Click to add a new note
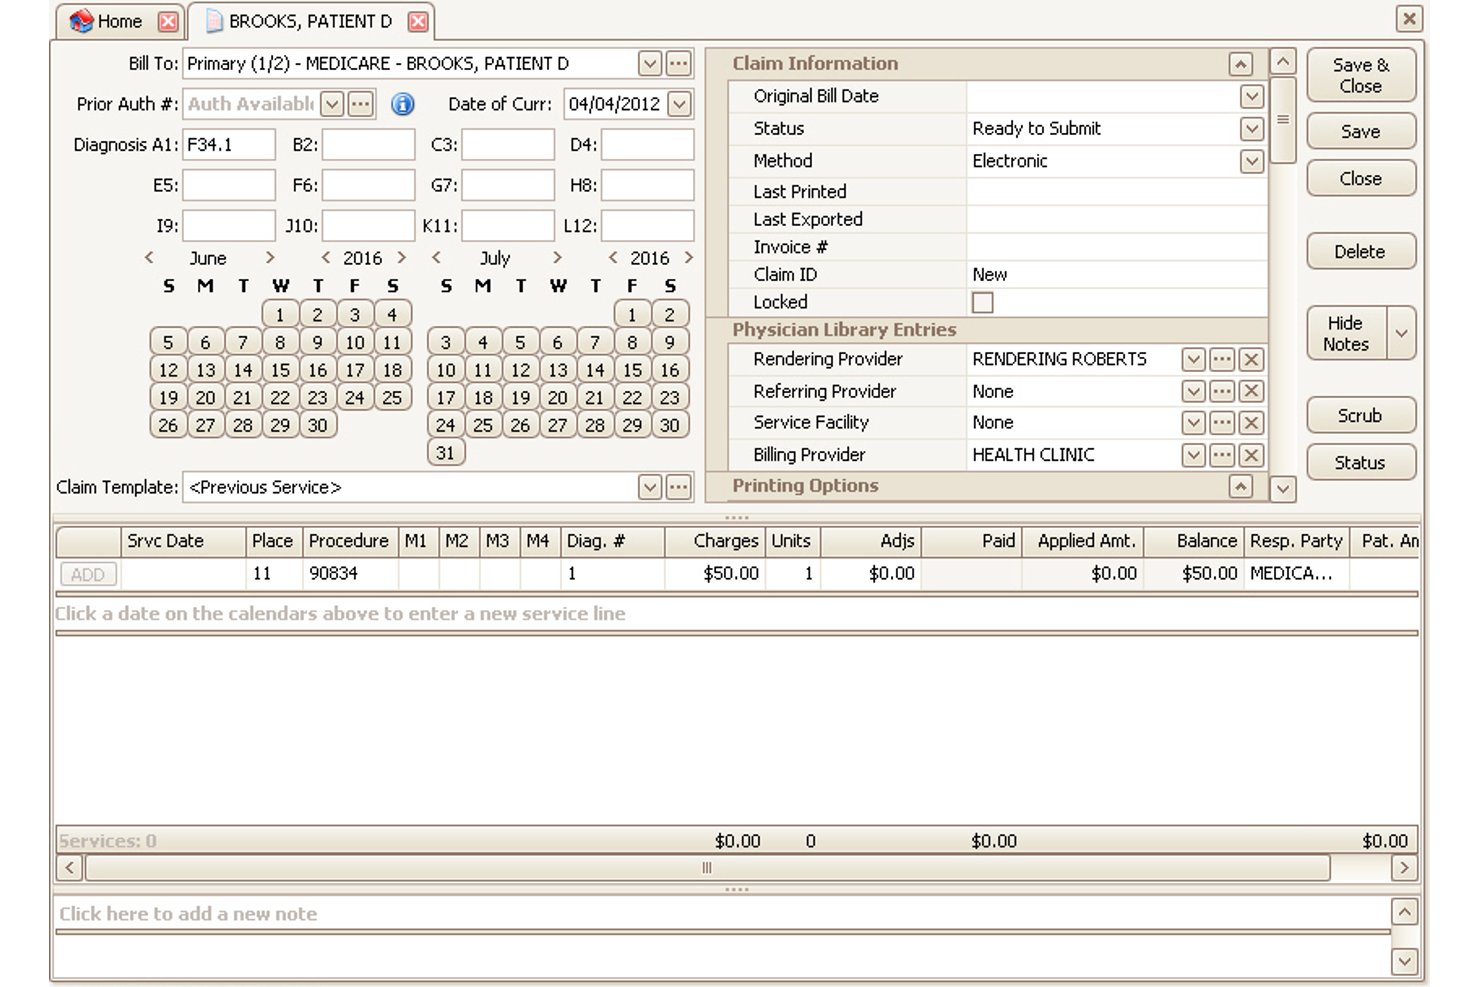Viewport: 1480px width, 987px height. click(188, 914)
